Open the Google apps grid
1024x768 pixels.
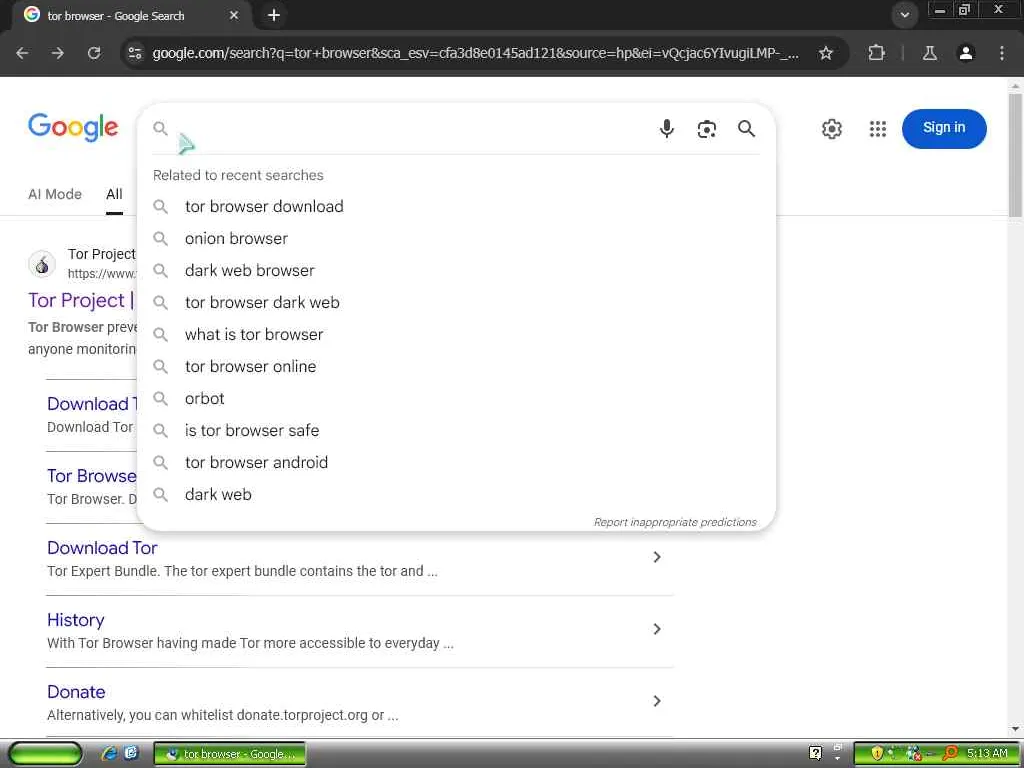point(878,129)
